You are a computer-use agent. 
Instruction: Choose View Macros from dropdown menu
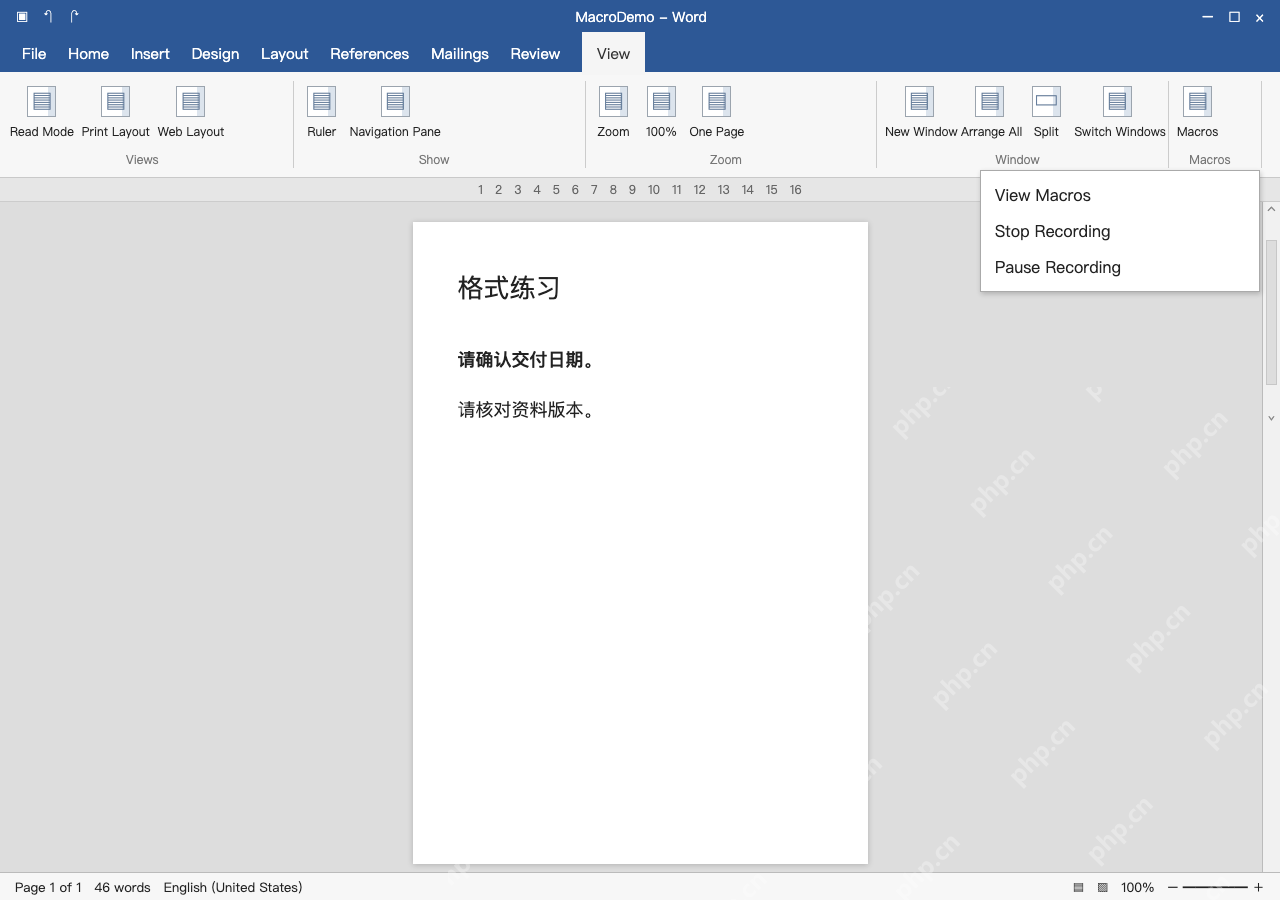click(x=1119, y=195)
